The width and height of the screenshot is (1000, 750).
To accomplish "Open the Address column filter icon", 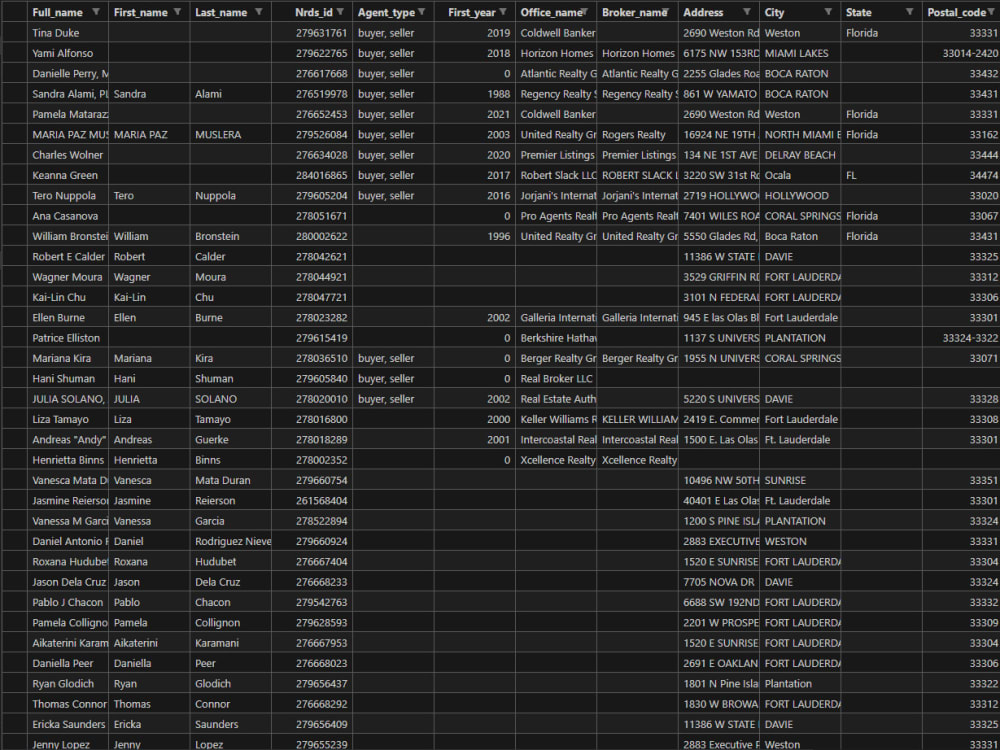I will click(x=747, y=12).
